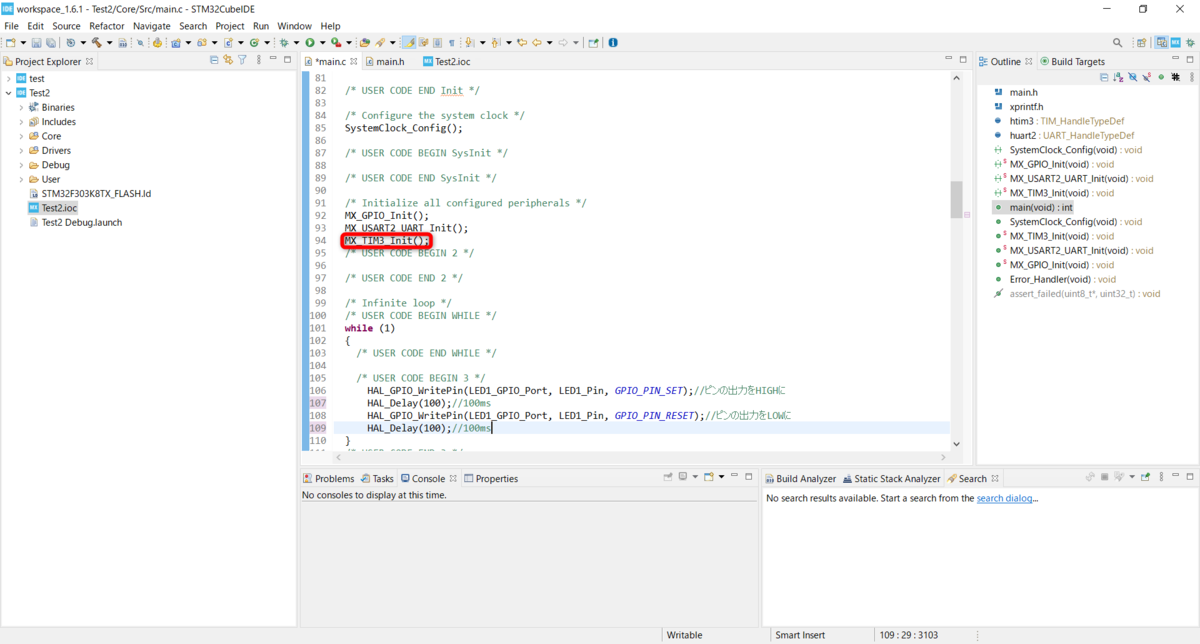This screenshot has width=1200, height=644.
Task: Toggle Show Whitespace Characters paragraph icon
Action: point(452,43)
